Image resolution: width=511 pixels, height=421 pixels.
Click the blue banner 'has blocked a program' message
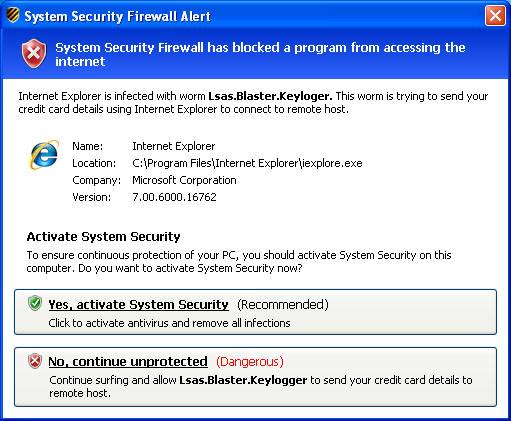click(260, 54)
